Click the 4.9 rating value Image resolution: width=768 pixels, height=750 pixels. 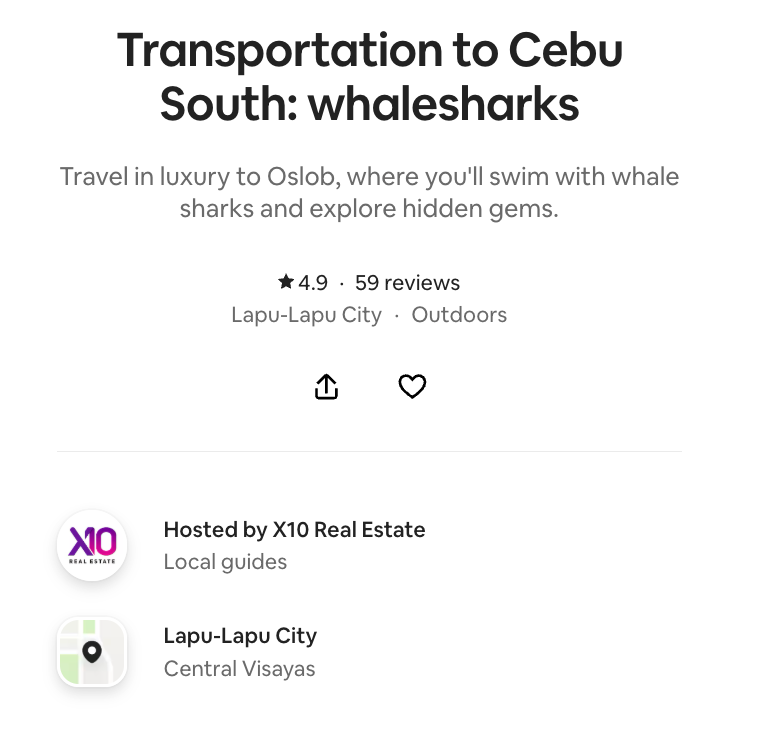[313, 283]
